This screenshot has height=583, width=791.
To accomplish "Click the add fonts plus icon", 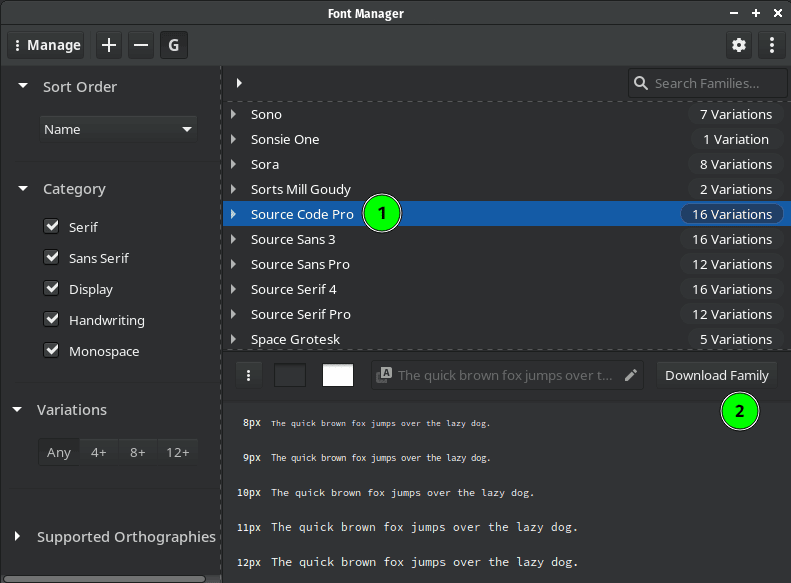I will click(x=109, y=45).
